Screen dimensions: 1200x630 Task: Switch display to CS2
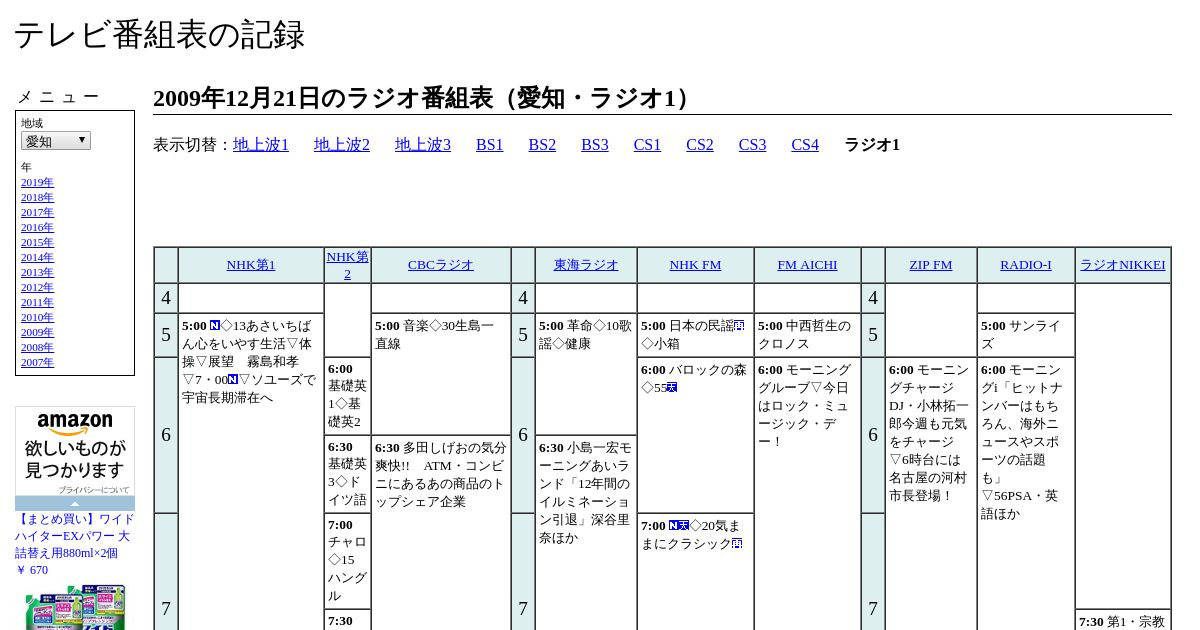tap(700, 145)
